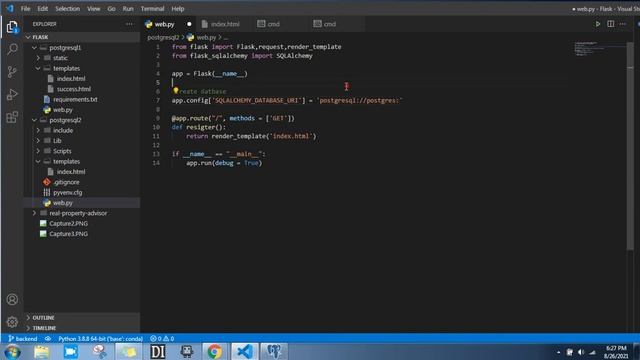Open the Accounts menu icon
This screenshot has width=640, height=360.
tap(12, 299)
